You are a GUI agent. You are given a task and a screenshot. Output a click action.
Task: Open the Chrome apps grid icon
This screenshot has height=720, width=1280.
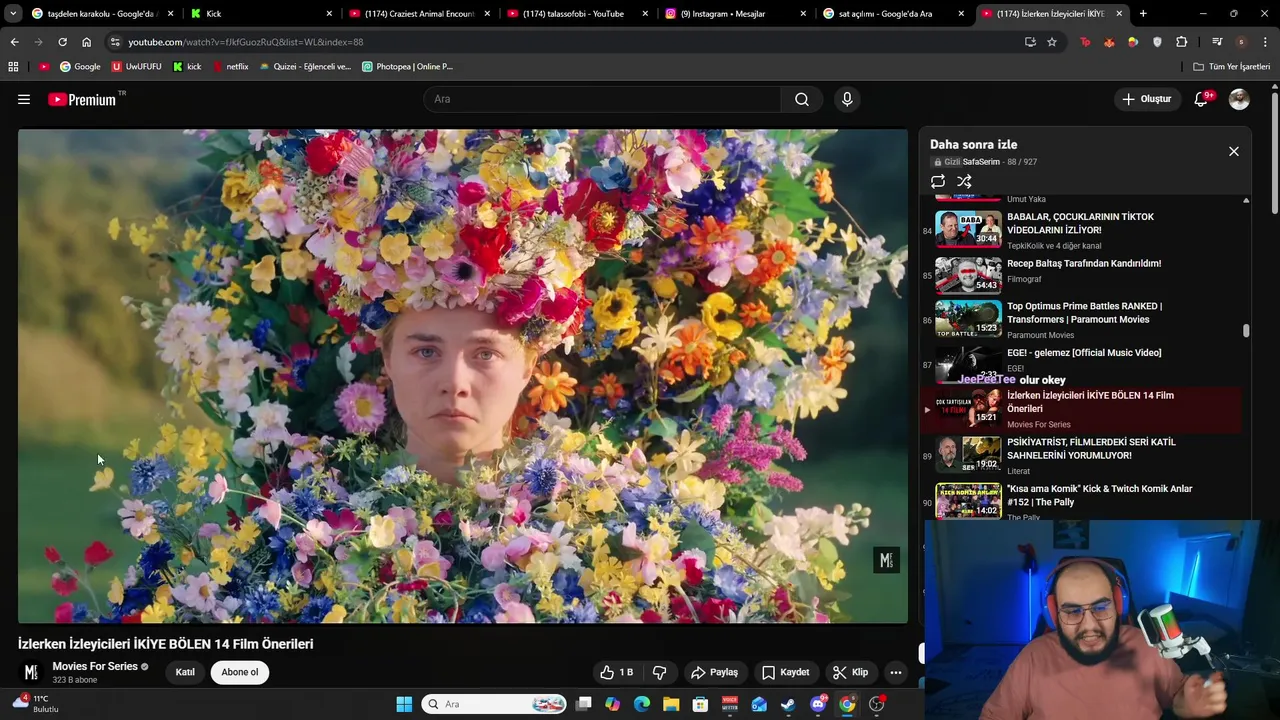point(13,67)
